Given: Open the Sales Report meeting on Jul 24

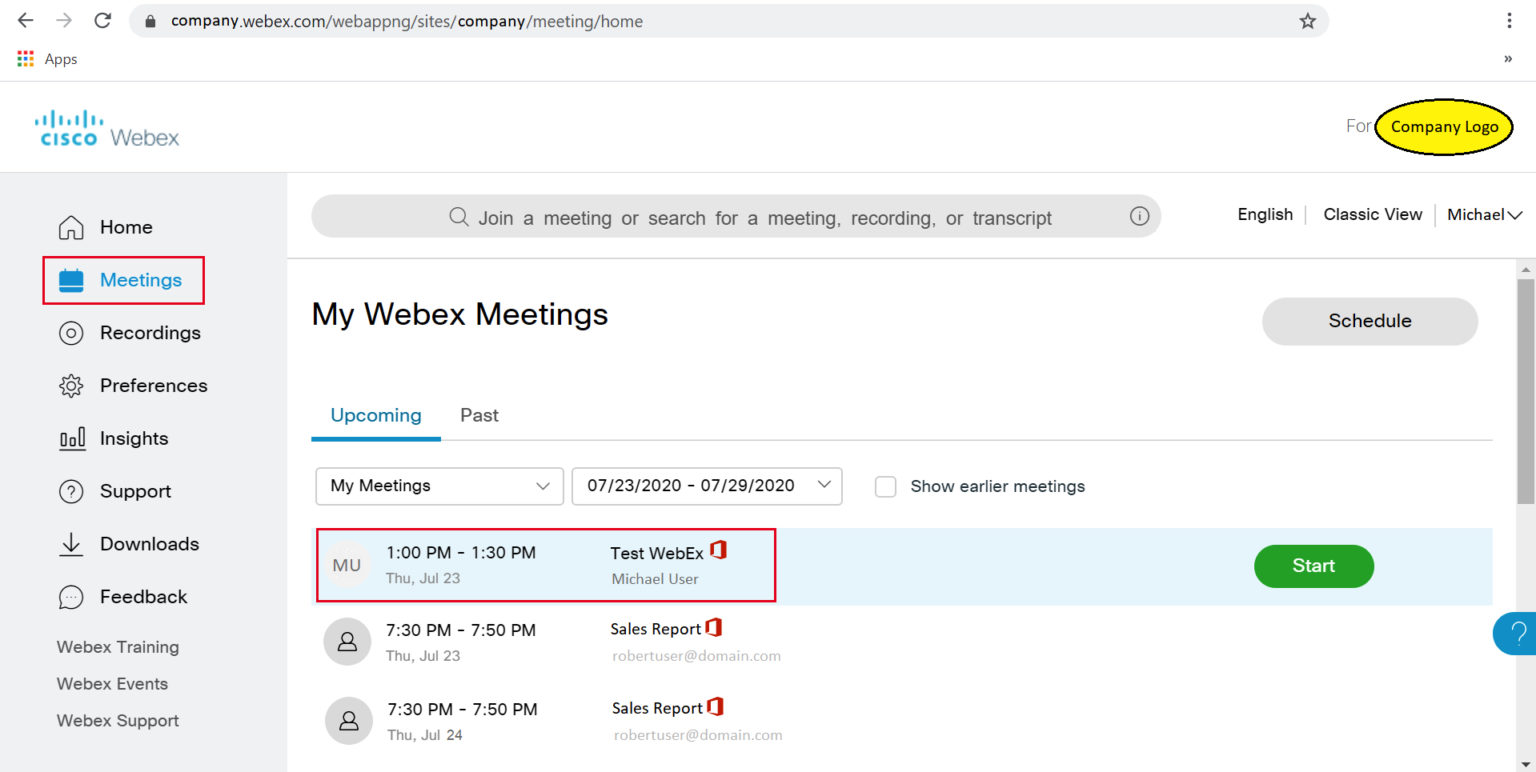Looking at the screenshot, I should [657, 708].
